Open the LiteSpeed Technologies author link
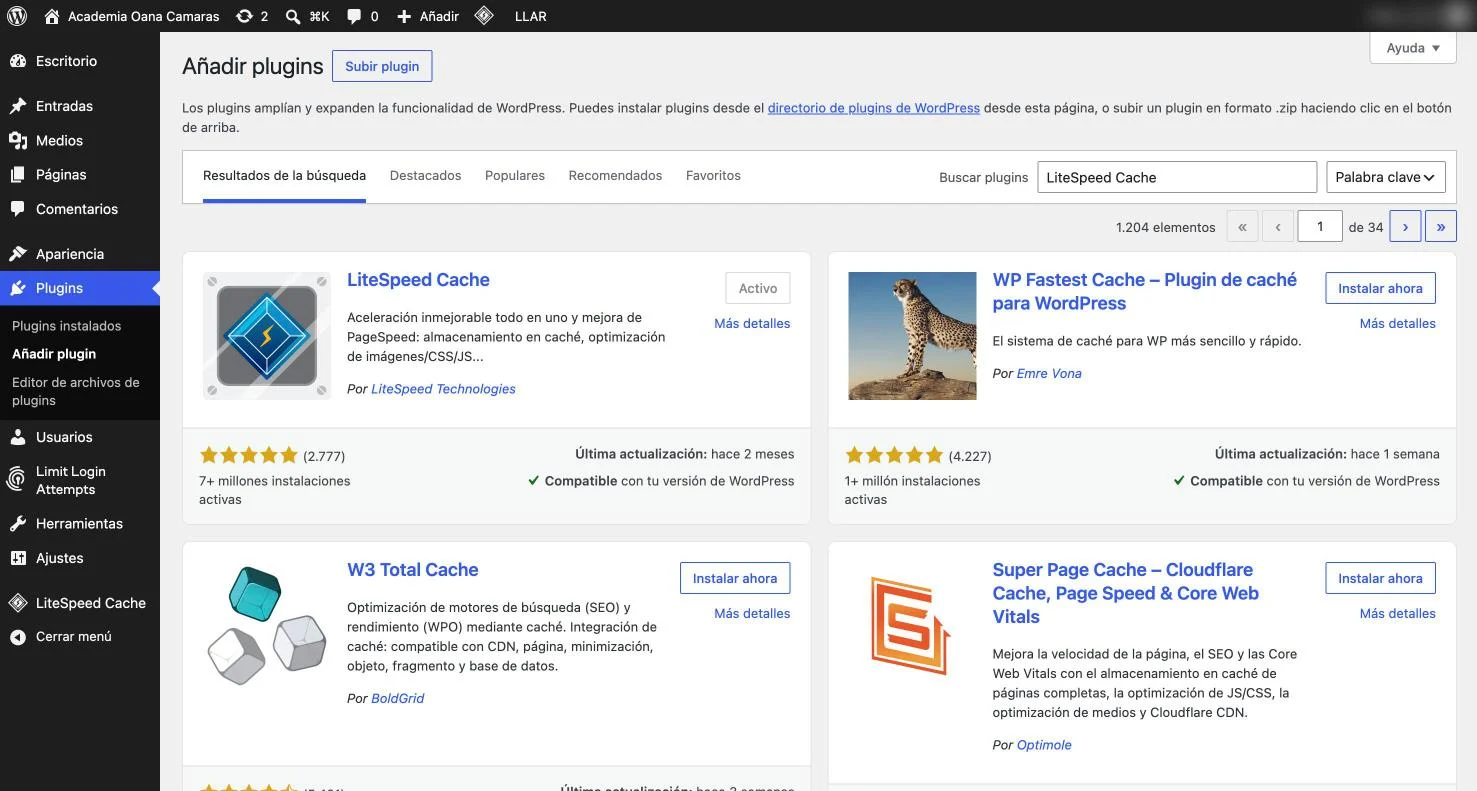This screenshot has height=791, width=1477. pos(443,389)
